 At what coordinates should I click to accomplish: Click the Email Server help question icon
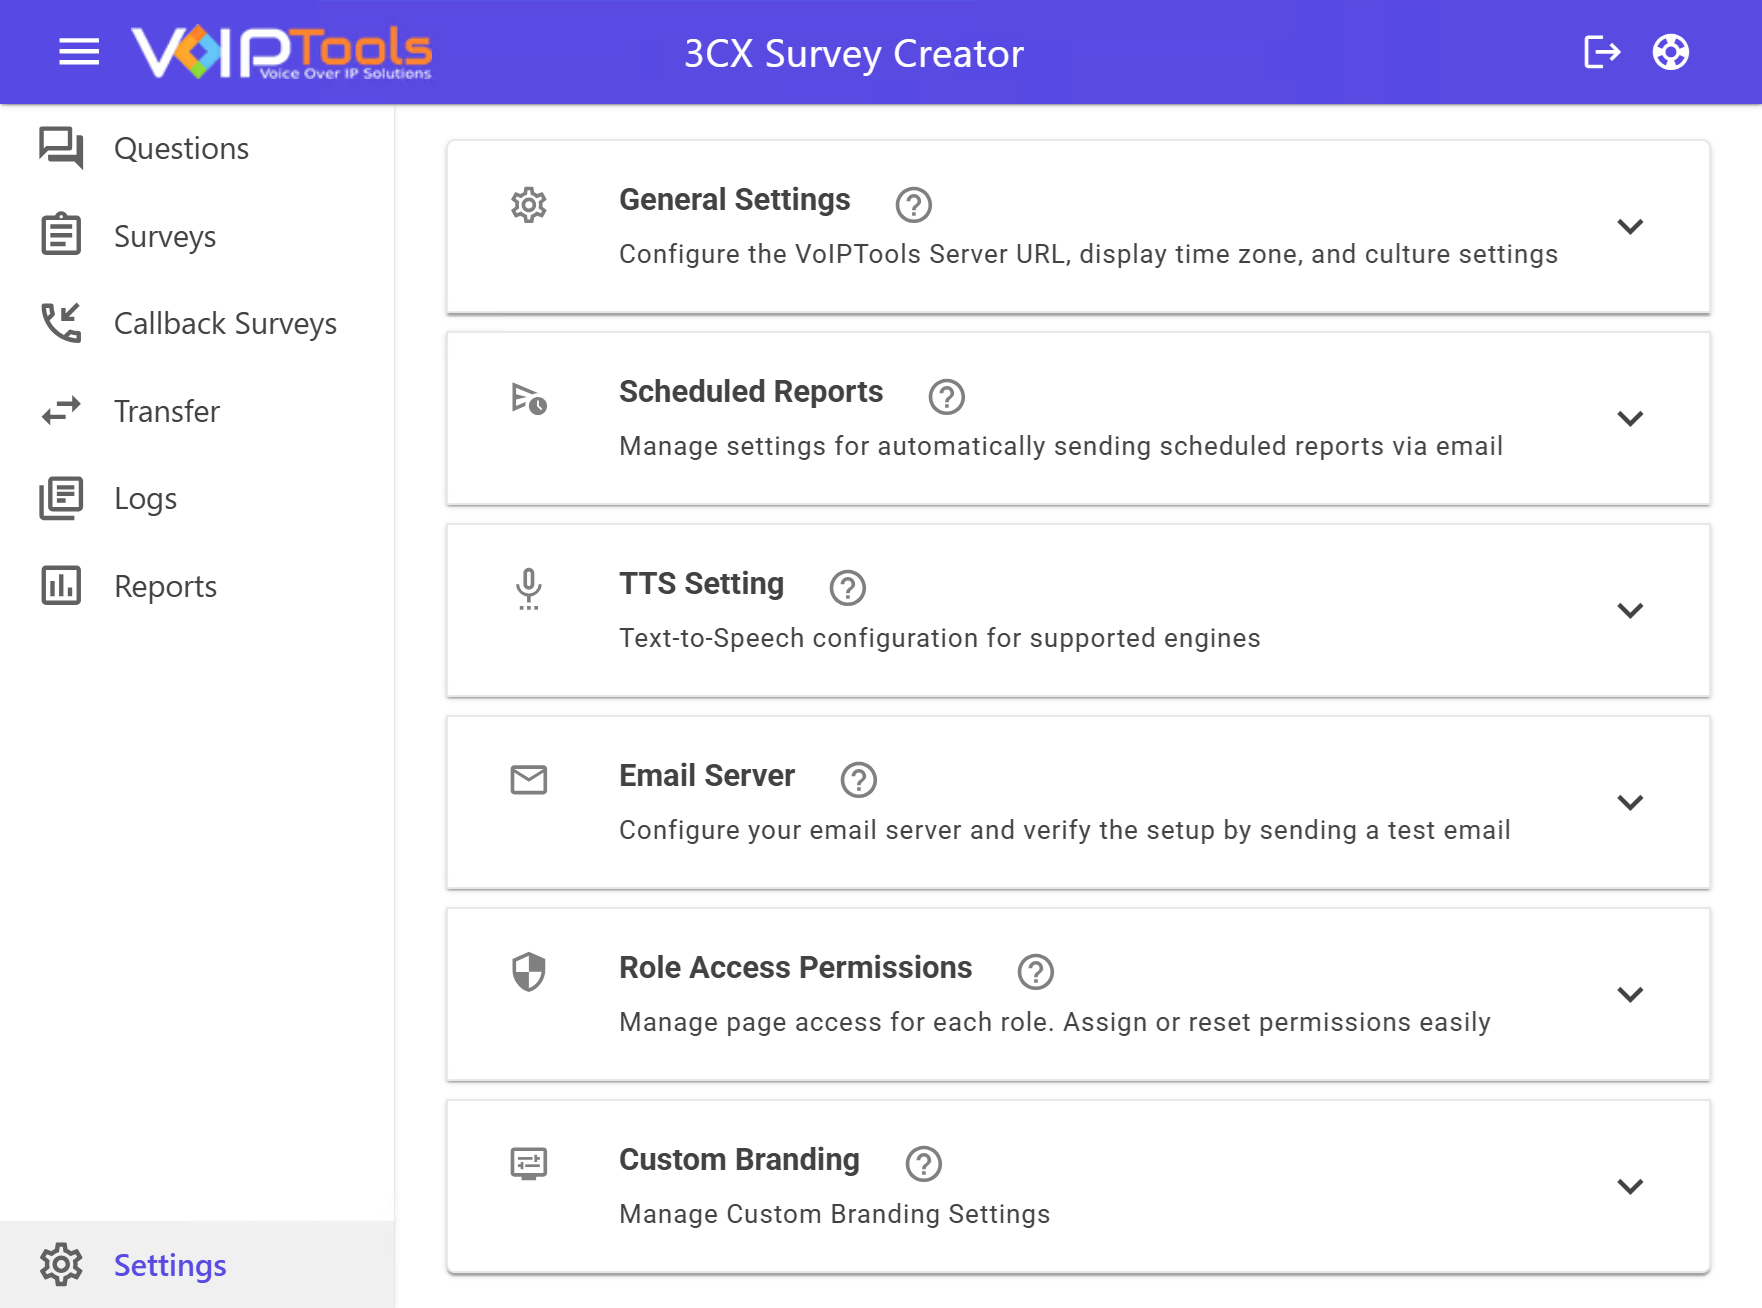[858, 780]
